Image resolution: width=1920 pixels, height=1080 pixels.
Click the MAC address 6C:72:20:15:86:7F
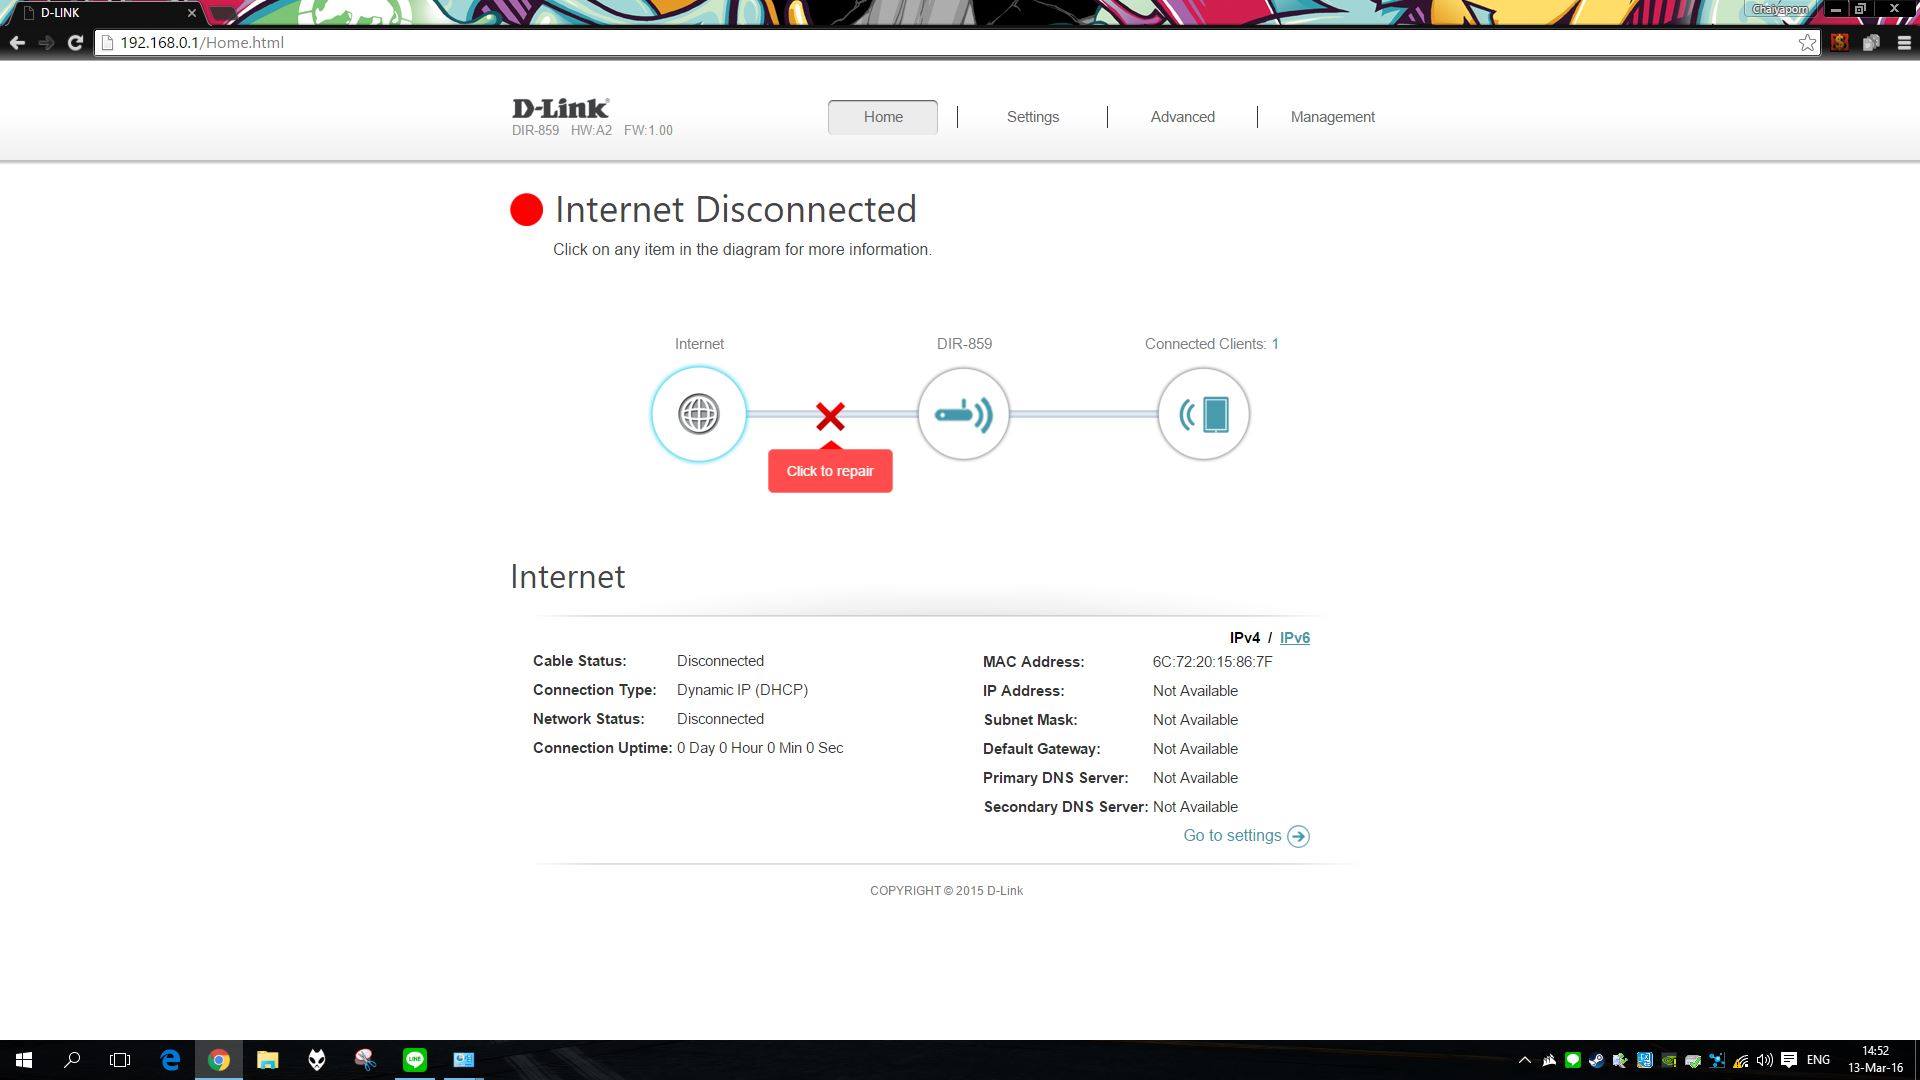coord(1212,662)
